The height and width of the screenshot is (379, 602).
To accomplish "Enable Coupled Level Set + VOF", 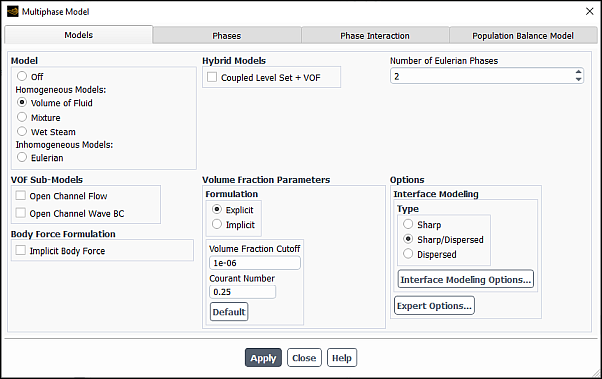I will click(x=212, y=77).
